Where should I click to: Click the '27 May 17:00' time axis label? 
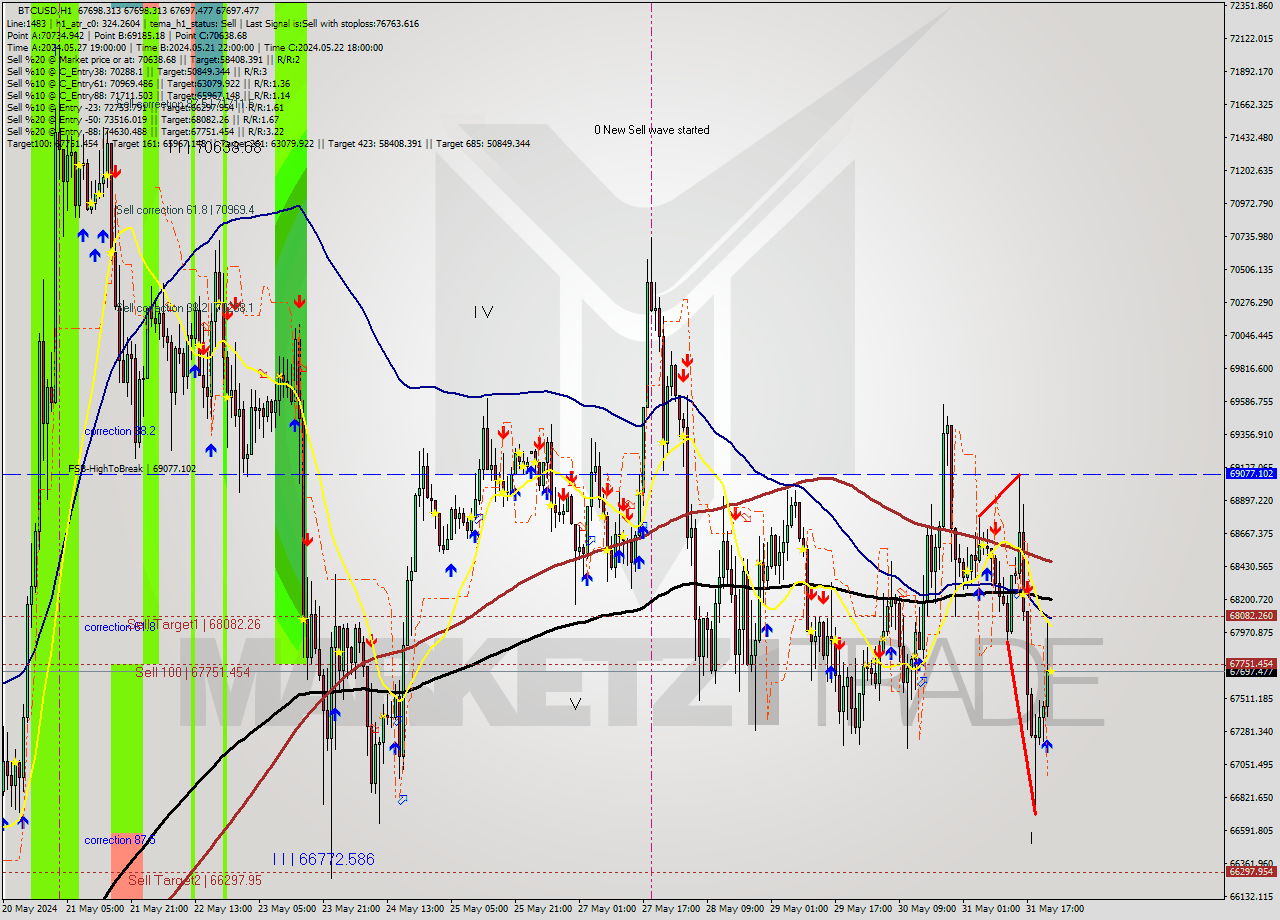click(x=671, y=909)
